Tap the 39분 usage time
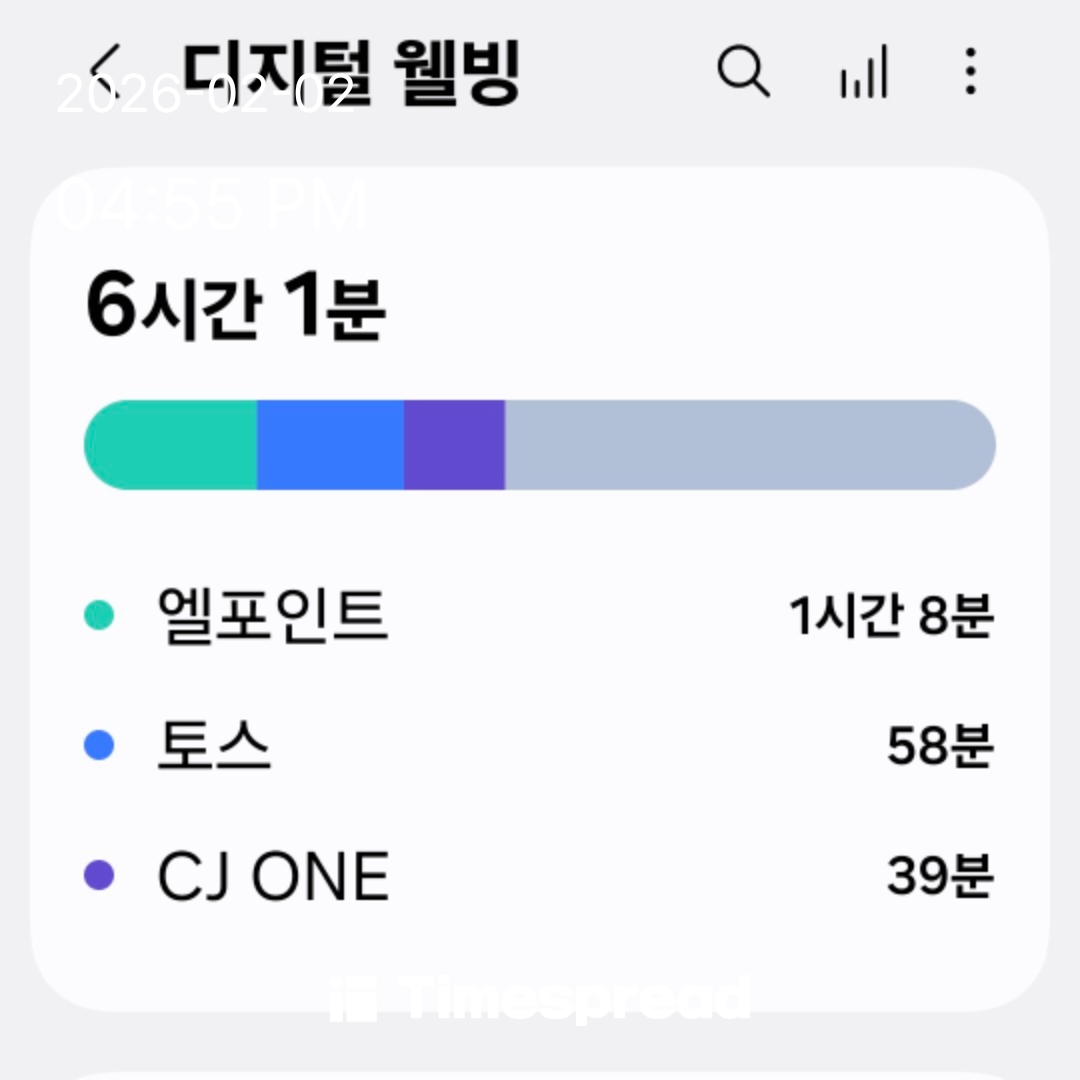1080x1080 pixels. (939, 877)
